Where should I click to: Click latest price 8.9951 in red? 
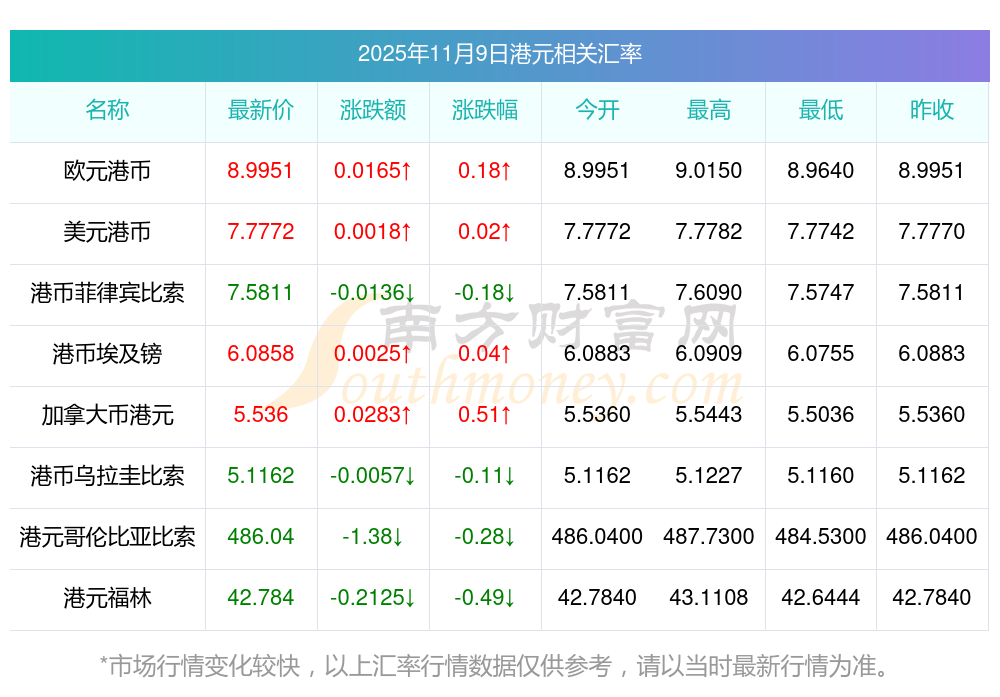pyautogui.click(x=260, y=171)
